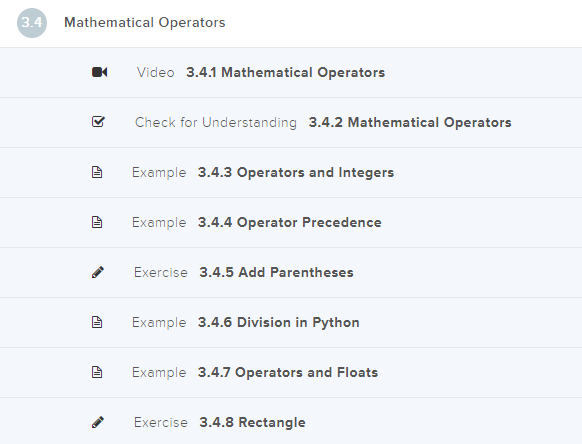Click the document icon for Operators and Integers

97,172
